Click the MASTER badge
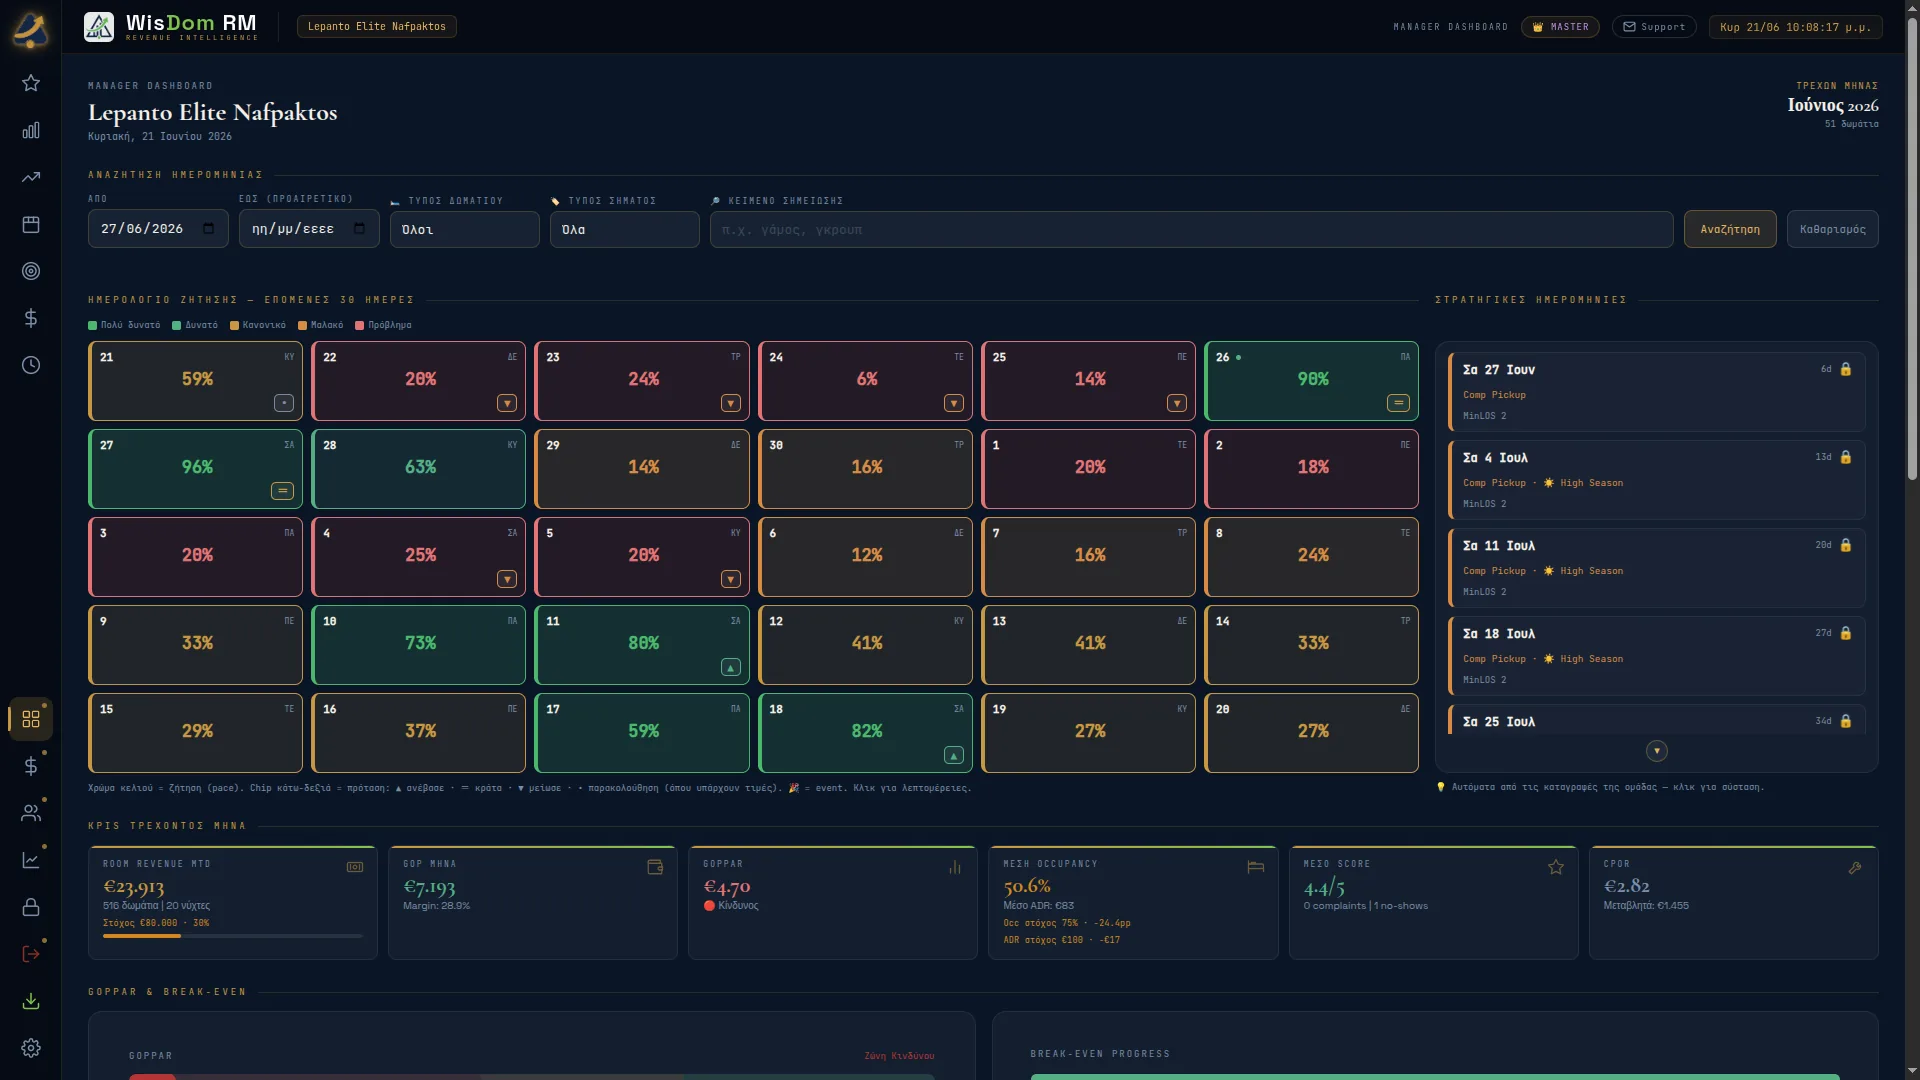 coord(1560,27)
